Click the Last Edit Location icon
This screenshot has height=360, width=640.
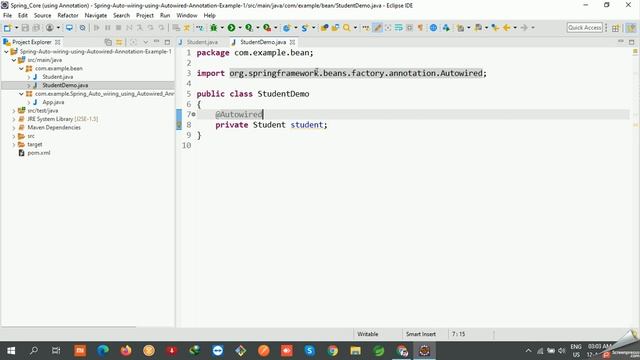point(495,28)
